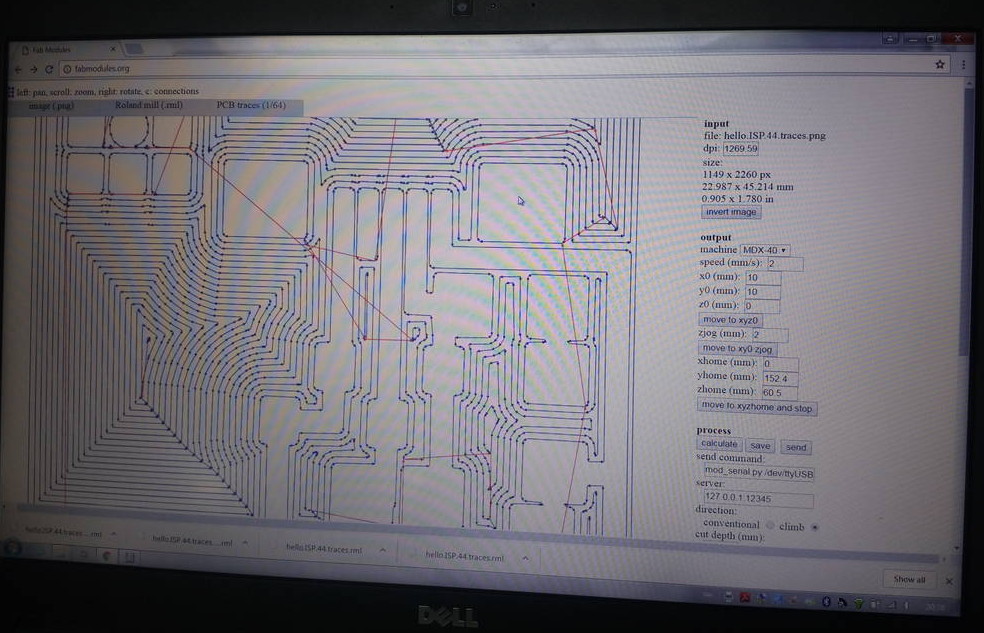The image size is (984, 633).
Task: Bookmark this page with the star
Action: pos(939,64)
